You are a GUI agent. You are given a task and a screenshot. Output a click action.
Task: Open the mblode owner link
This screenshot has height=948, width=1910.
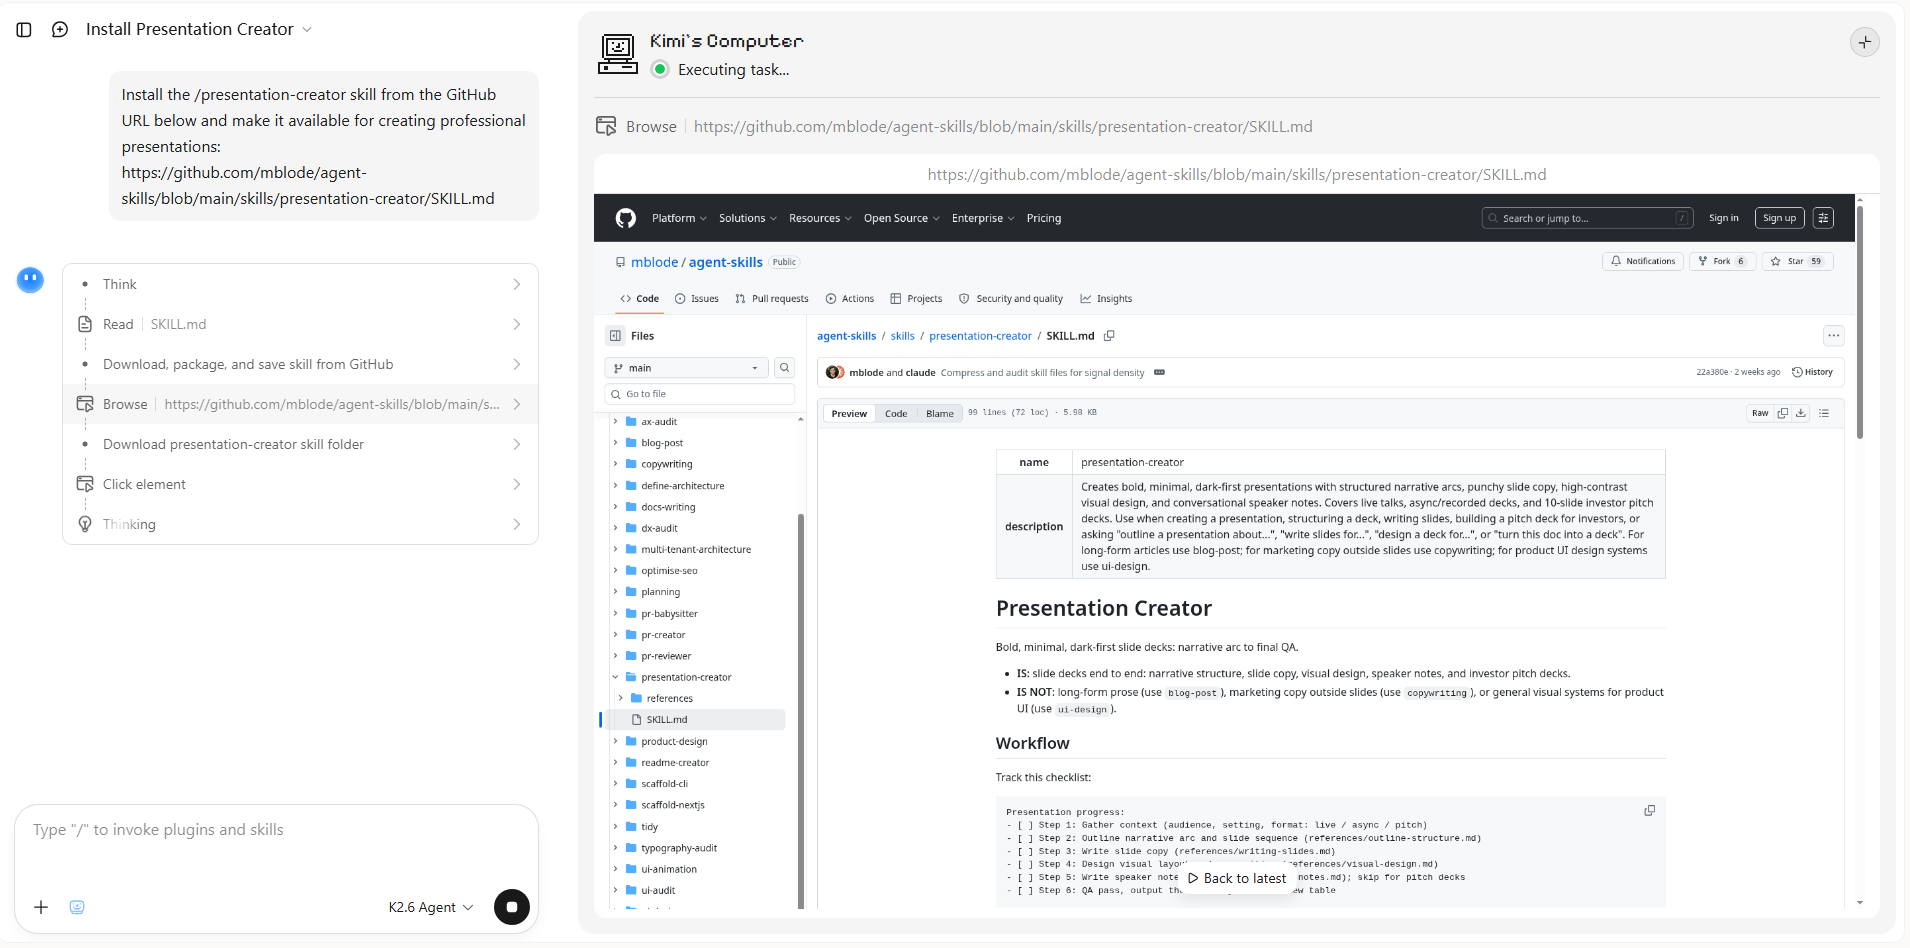(654, 262)
